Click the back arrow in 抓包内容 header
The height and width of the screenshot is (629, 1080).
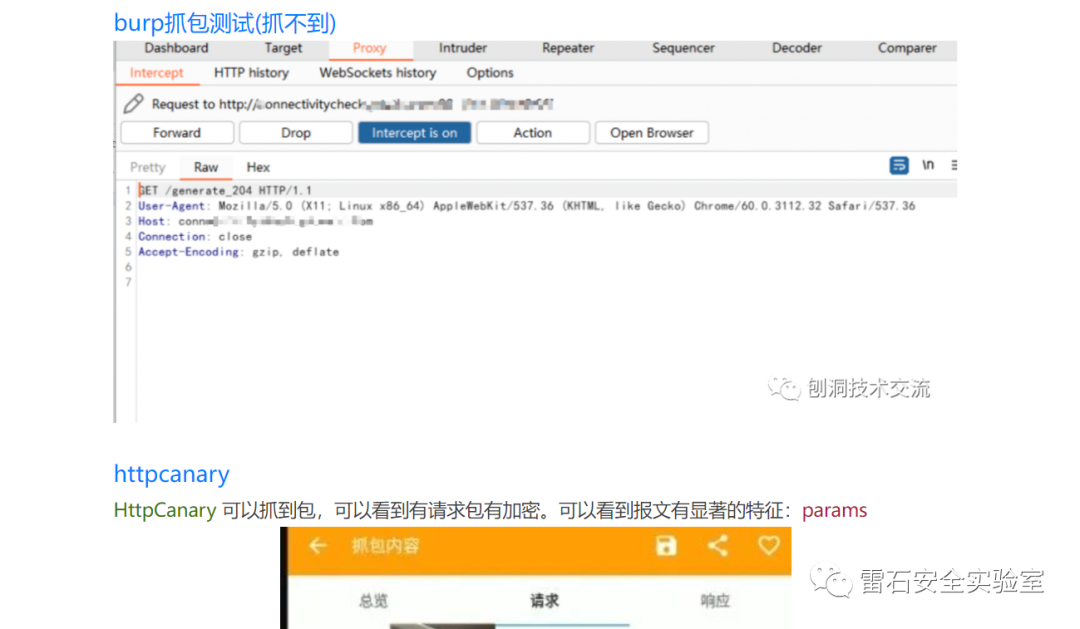[318, 546]
